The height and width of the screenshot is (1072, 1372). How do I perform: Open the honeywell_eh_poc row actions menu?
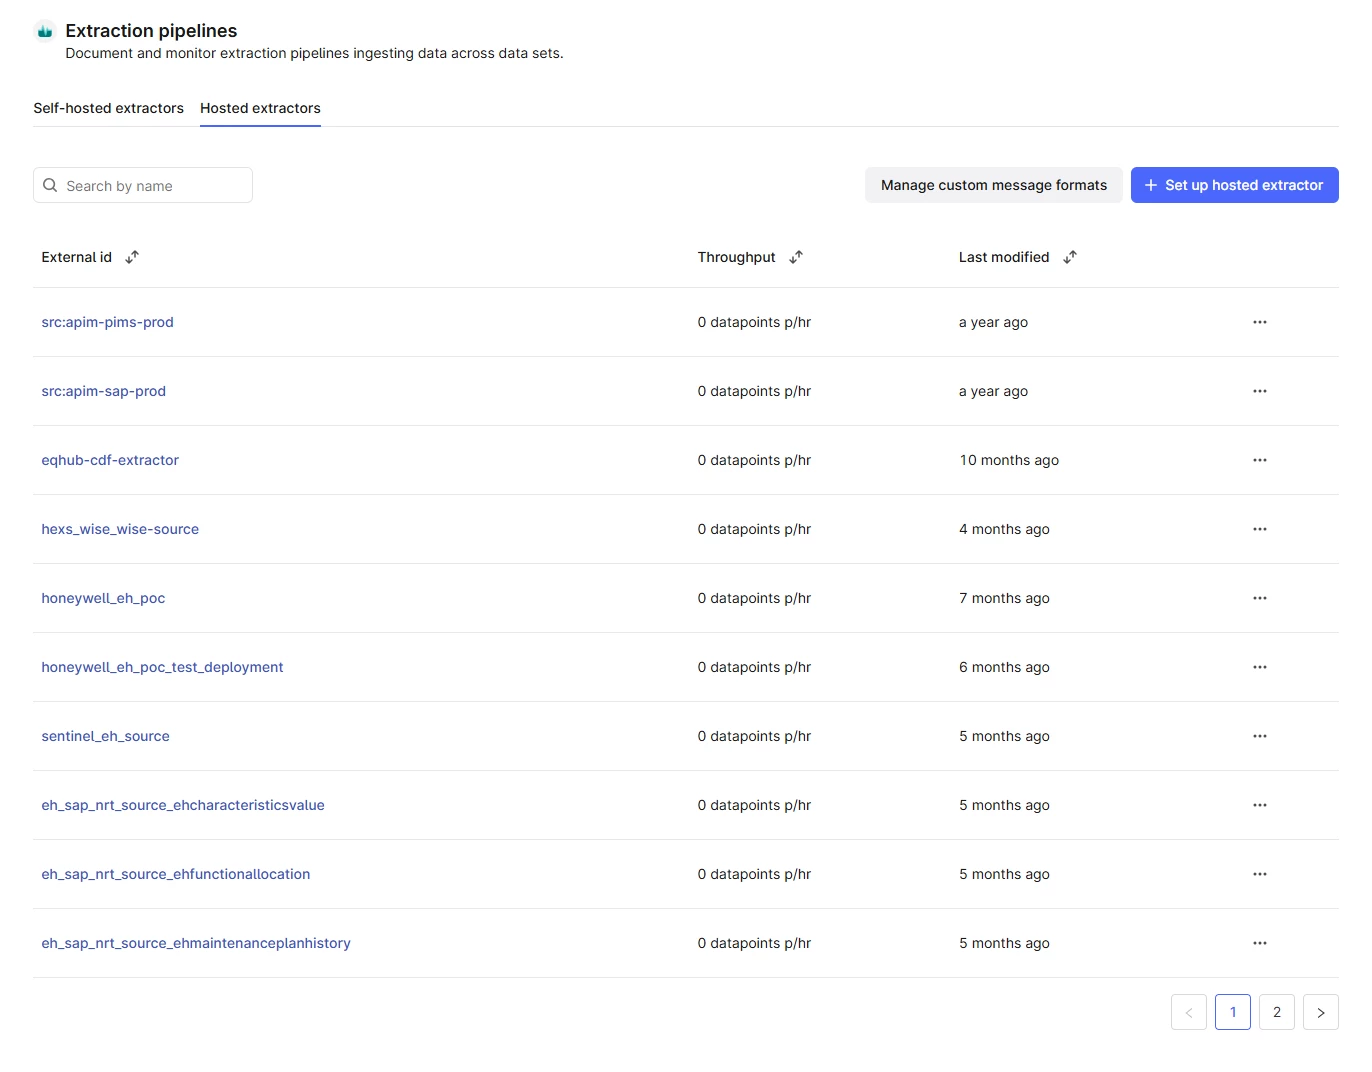tap(1259, 598)
